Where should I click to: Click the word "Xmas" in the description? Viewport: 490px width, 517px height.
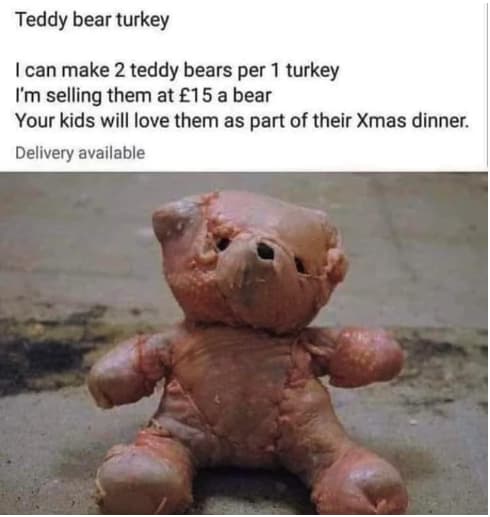pyautogui.click(x=382, y=121)
